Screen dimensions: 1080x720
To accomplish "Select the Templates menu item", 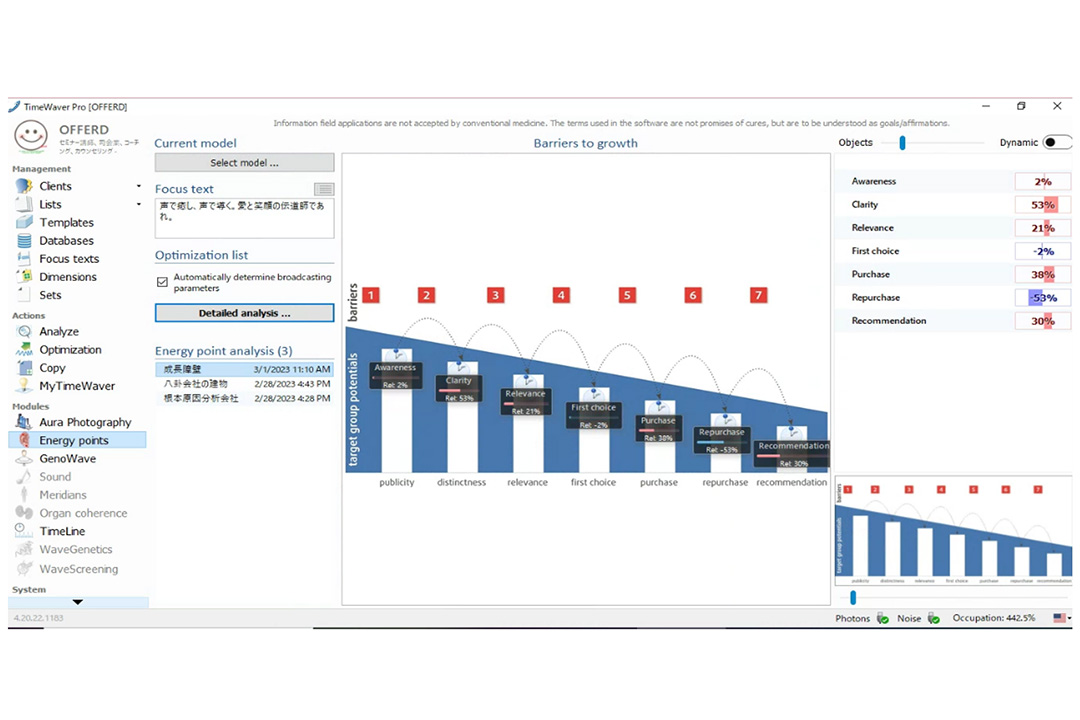I will coord(66,223).
